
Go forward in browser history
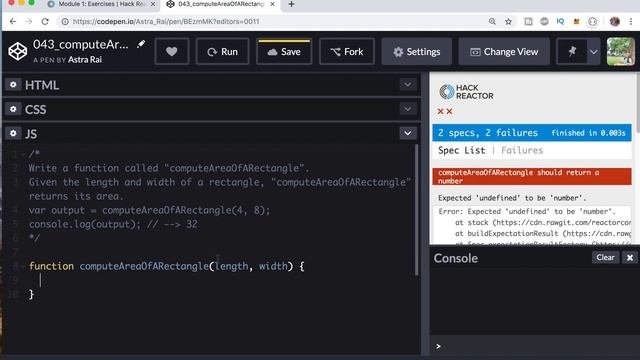pyautogui.click(x=29, y=21)
